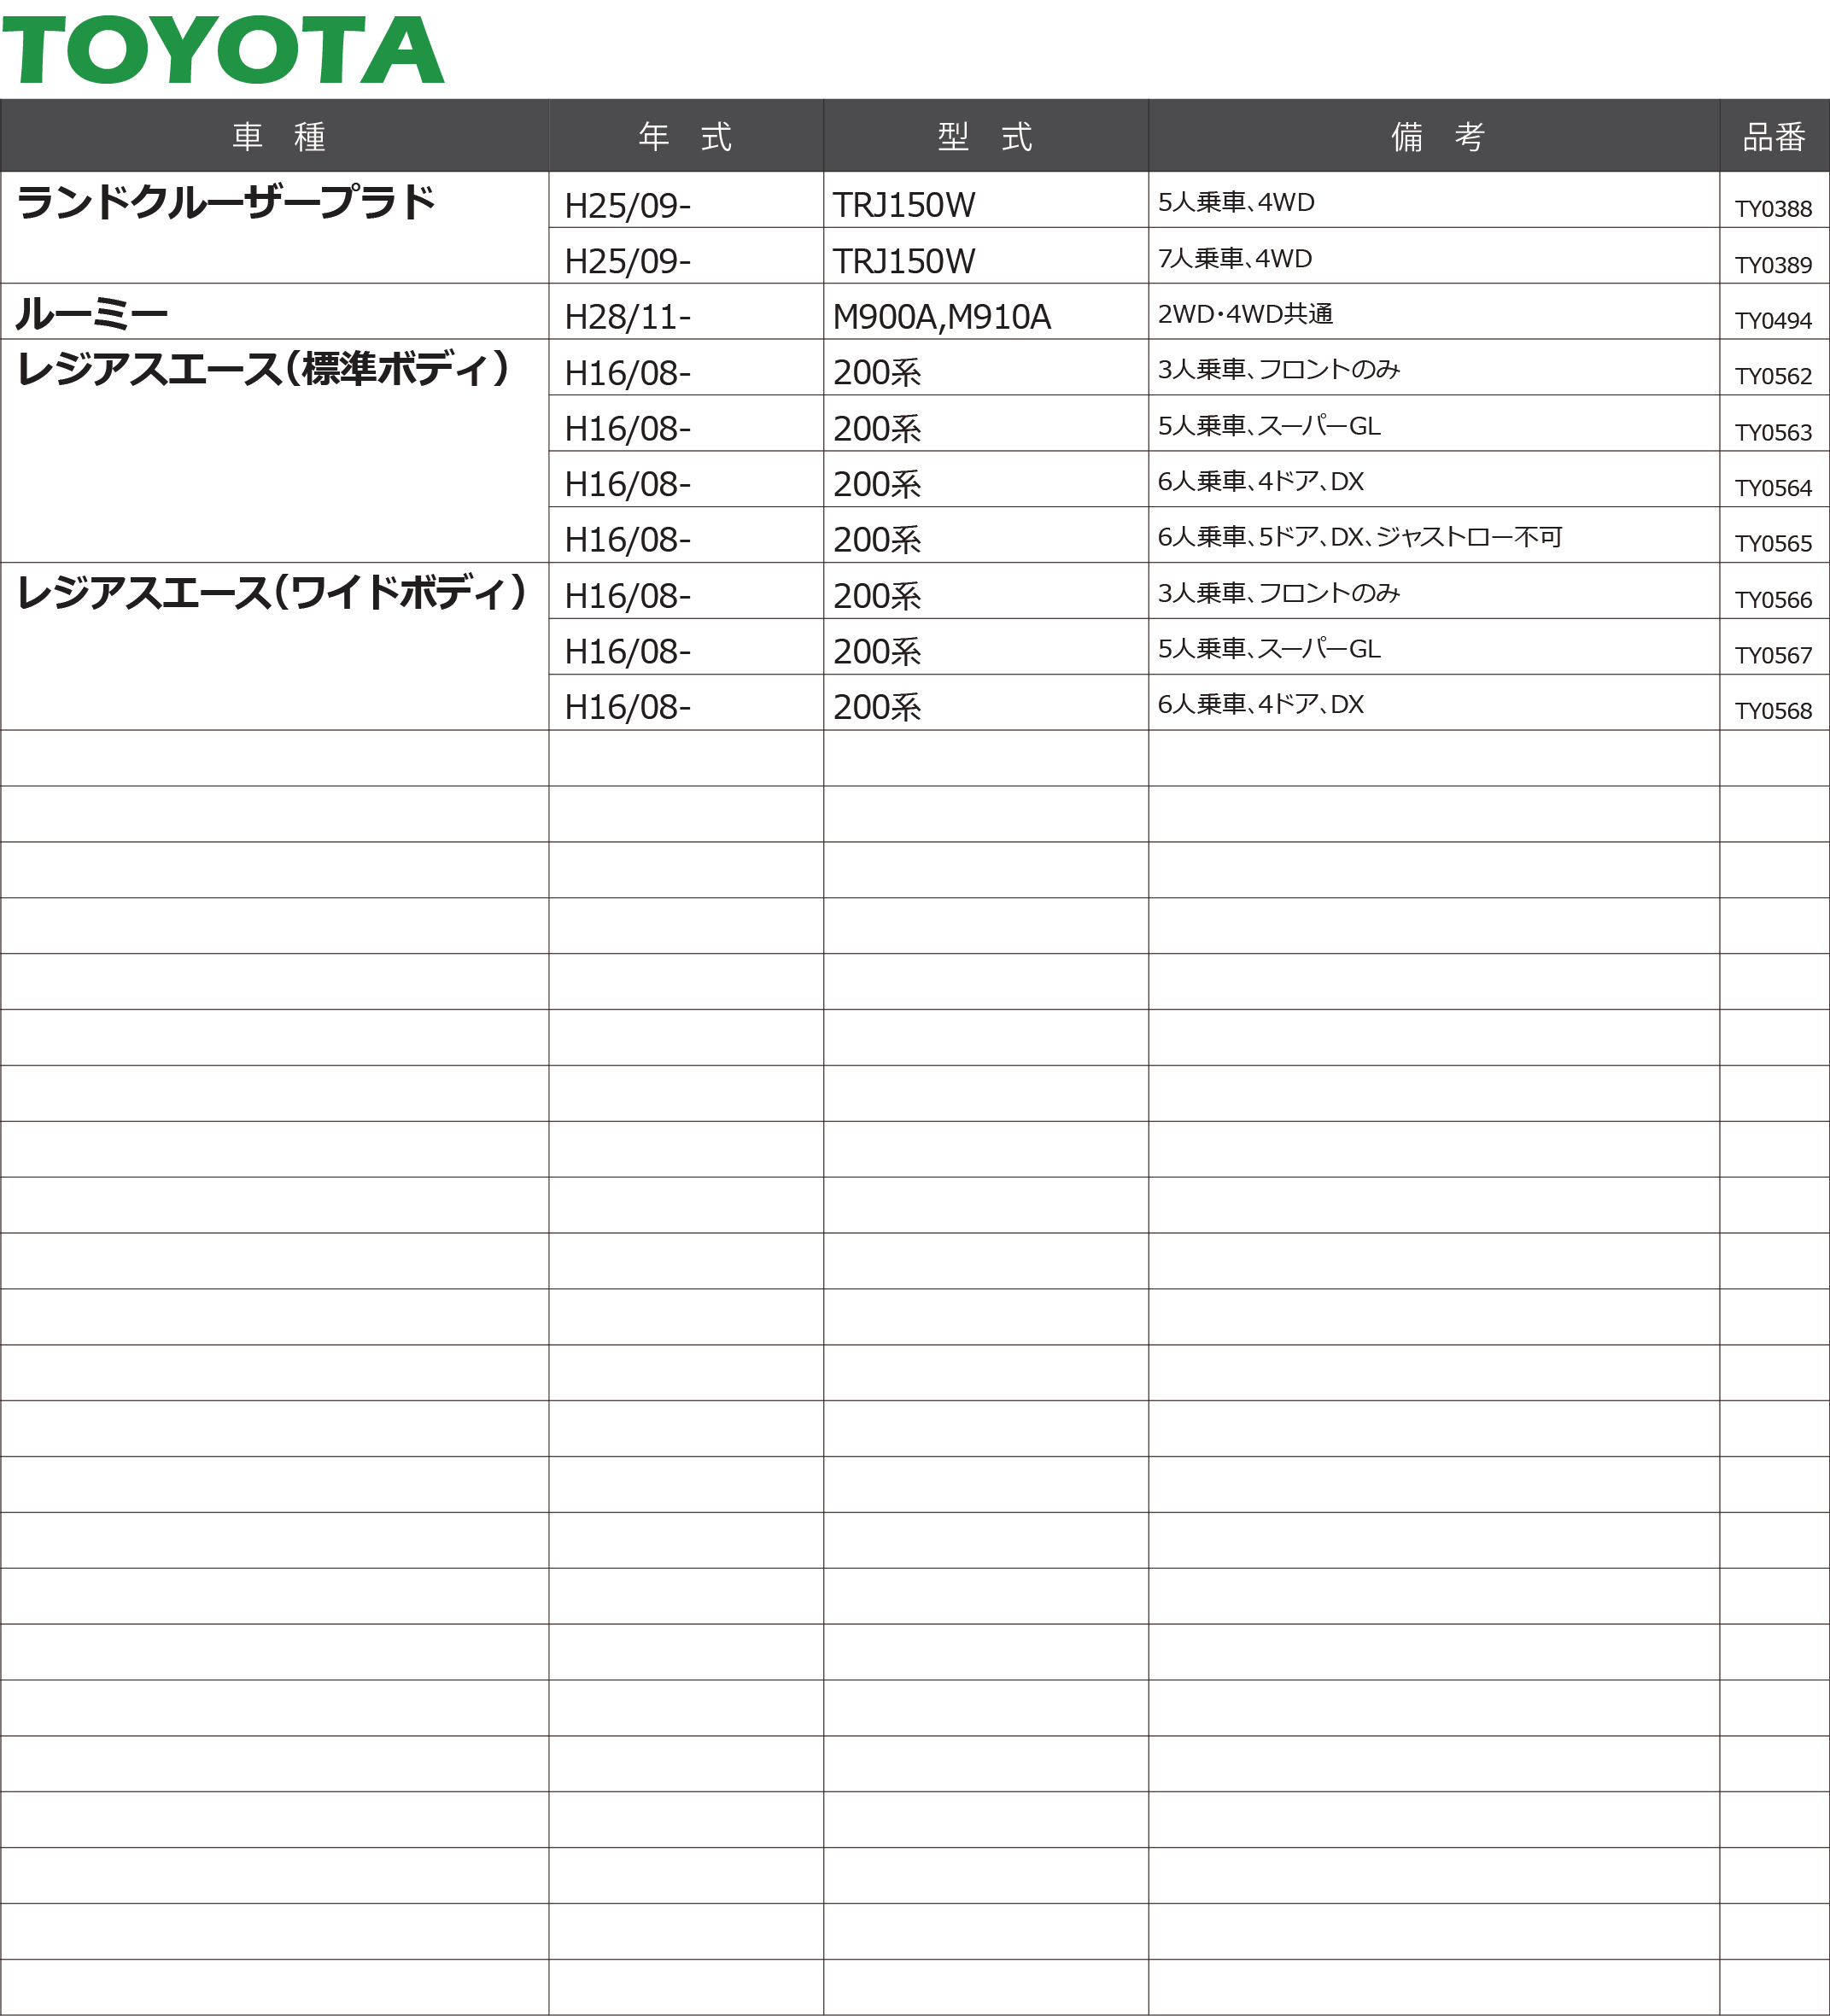Image resolution: width=1830 pixels, height=2016 pixels.
Task: Click part number TY0494
Action: coord(1773,321)
